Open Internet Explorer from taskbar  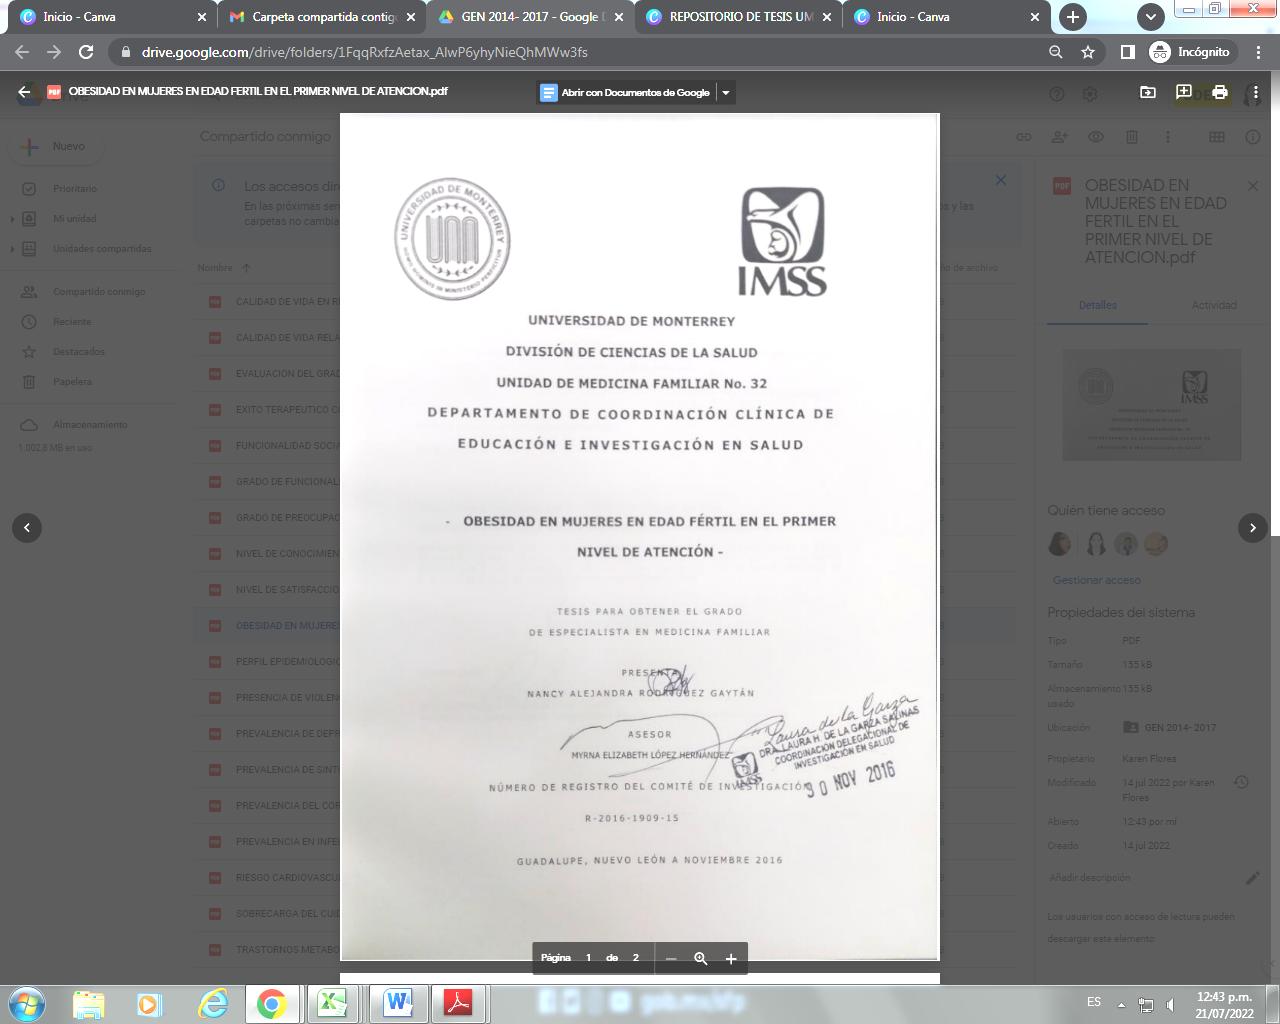(213, 1003)
